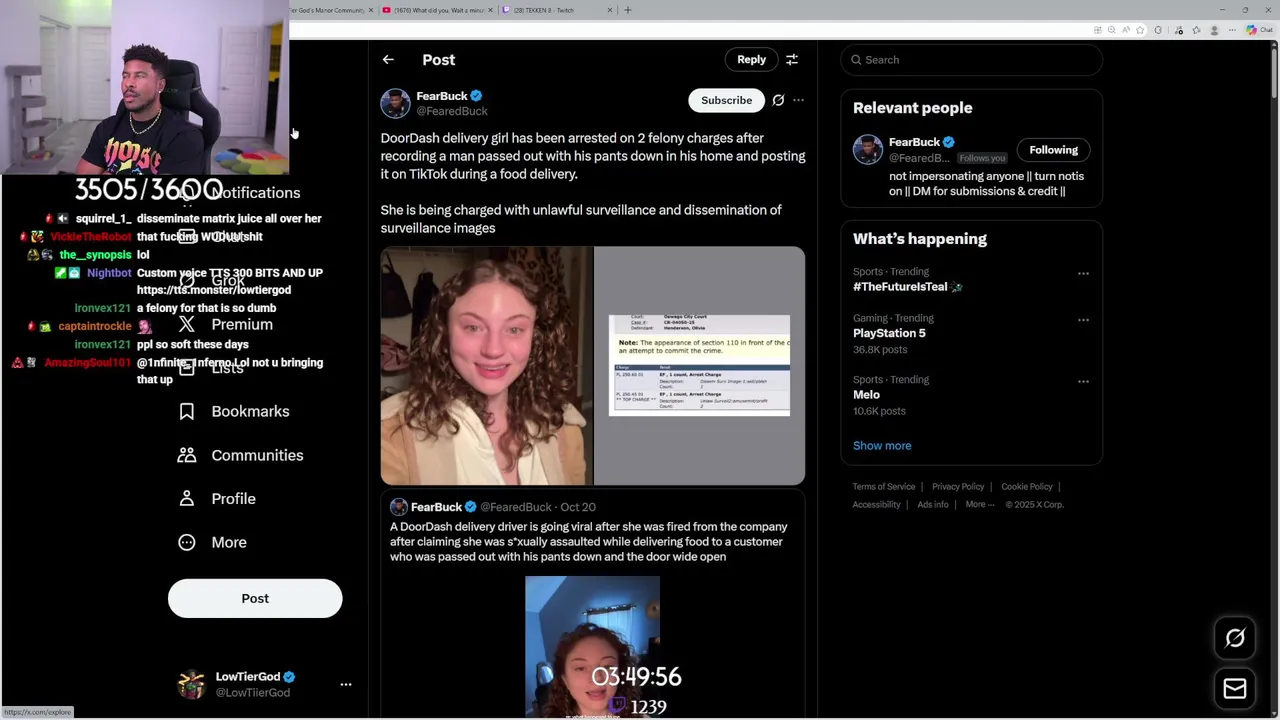Open Accessibility footer link
The height and width of the screenshot is (720, 1280).
877,505
